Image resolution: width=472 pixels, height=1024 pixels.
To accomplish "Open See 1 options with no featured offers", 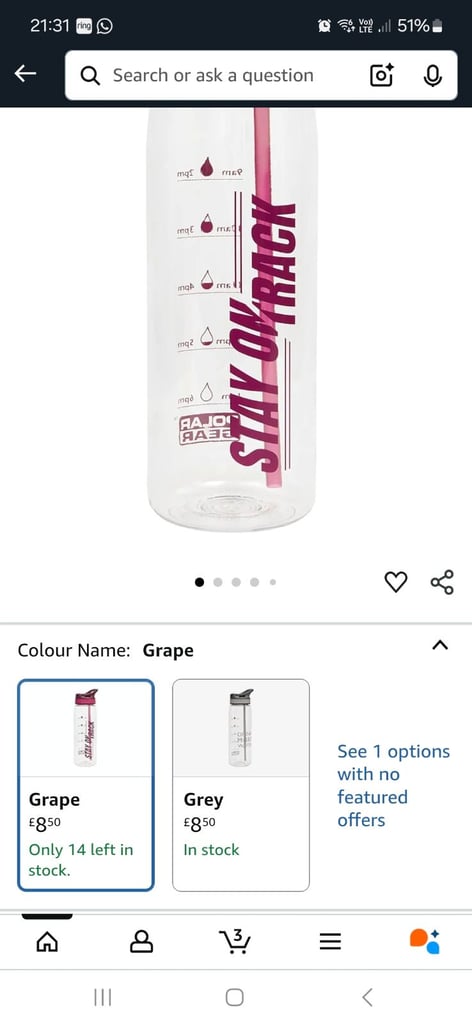I will point(394,786).
